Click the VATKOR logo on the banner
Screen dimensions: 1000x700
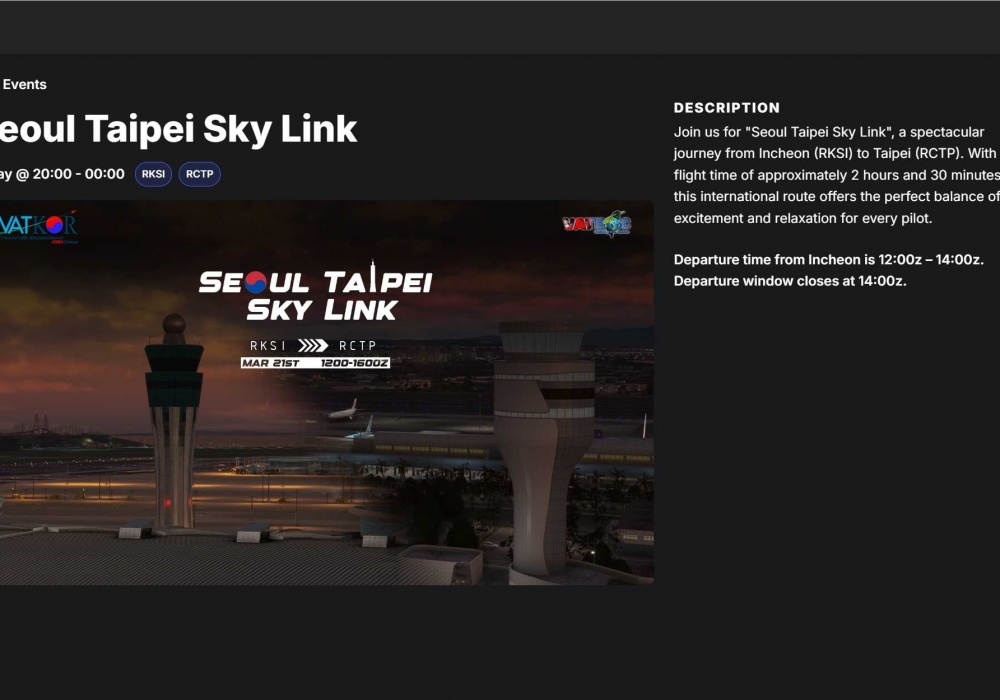38,226
